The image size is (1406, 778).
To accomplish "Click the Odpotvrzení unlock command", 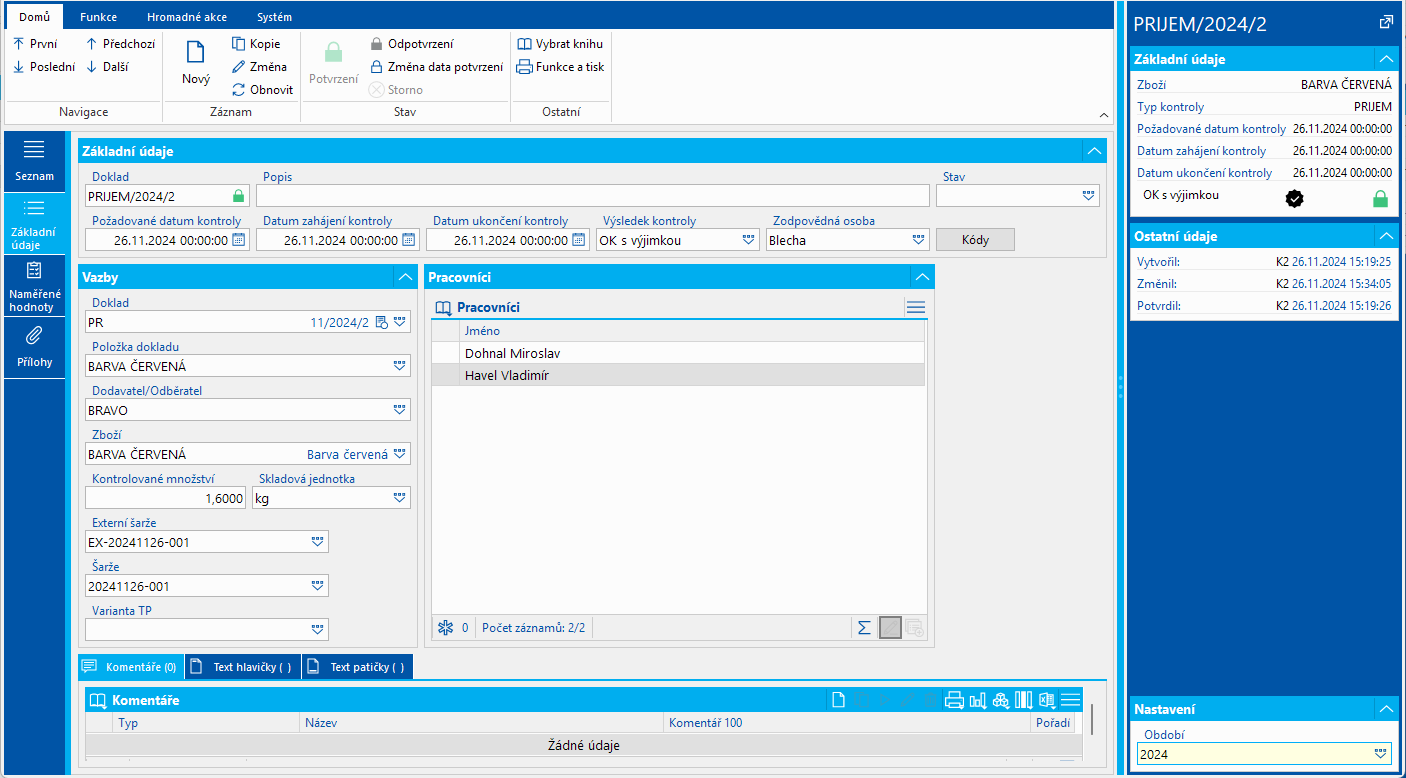I will click(x=411, y=44).
